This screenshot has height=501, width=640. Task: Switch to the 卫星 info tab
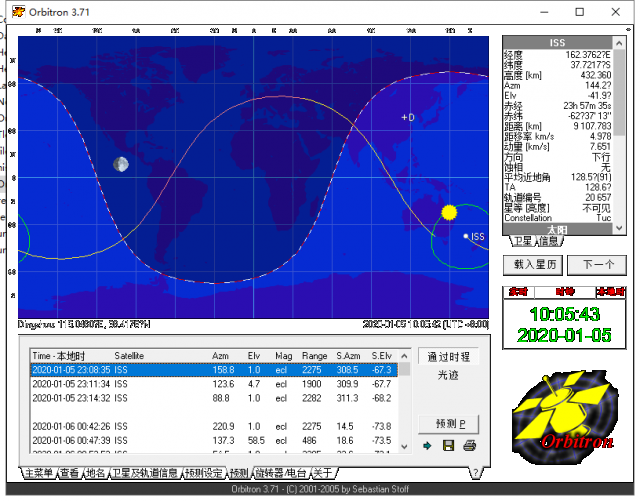tap(523, 241)
